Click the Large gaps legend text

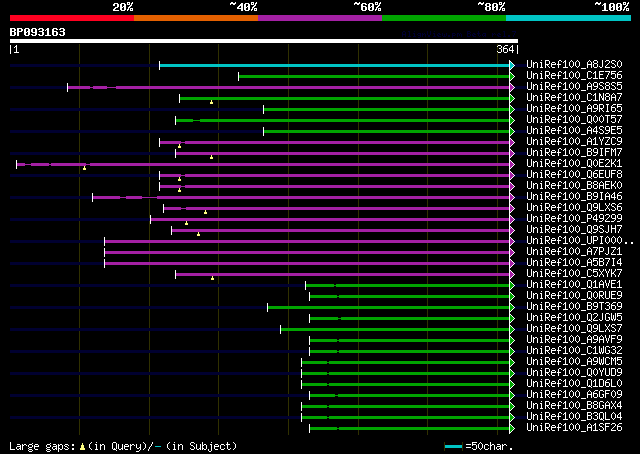42,447
